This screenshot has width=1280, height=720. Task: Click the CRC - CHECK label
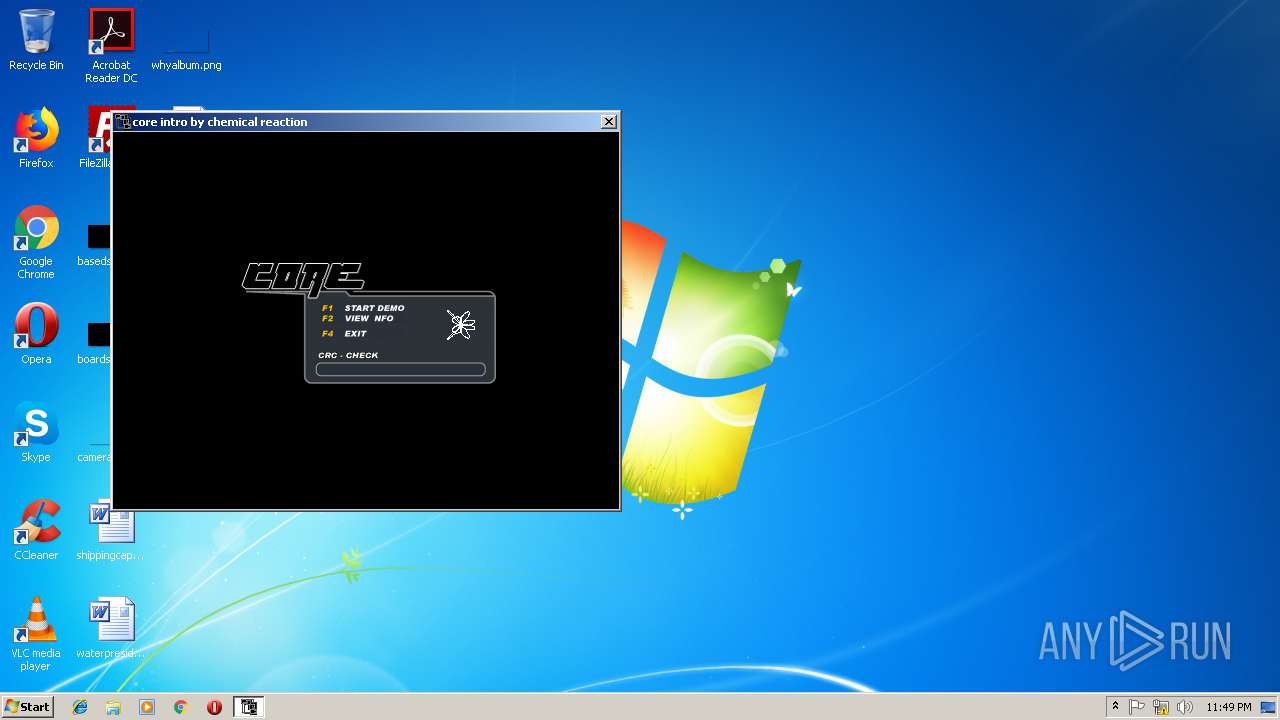pyautogui.click(x=348, y=355)
